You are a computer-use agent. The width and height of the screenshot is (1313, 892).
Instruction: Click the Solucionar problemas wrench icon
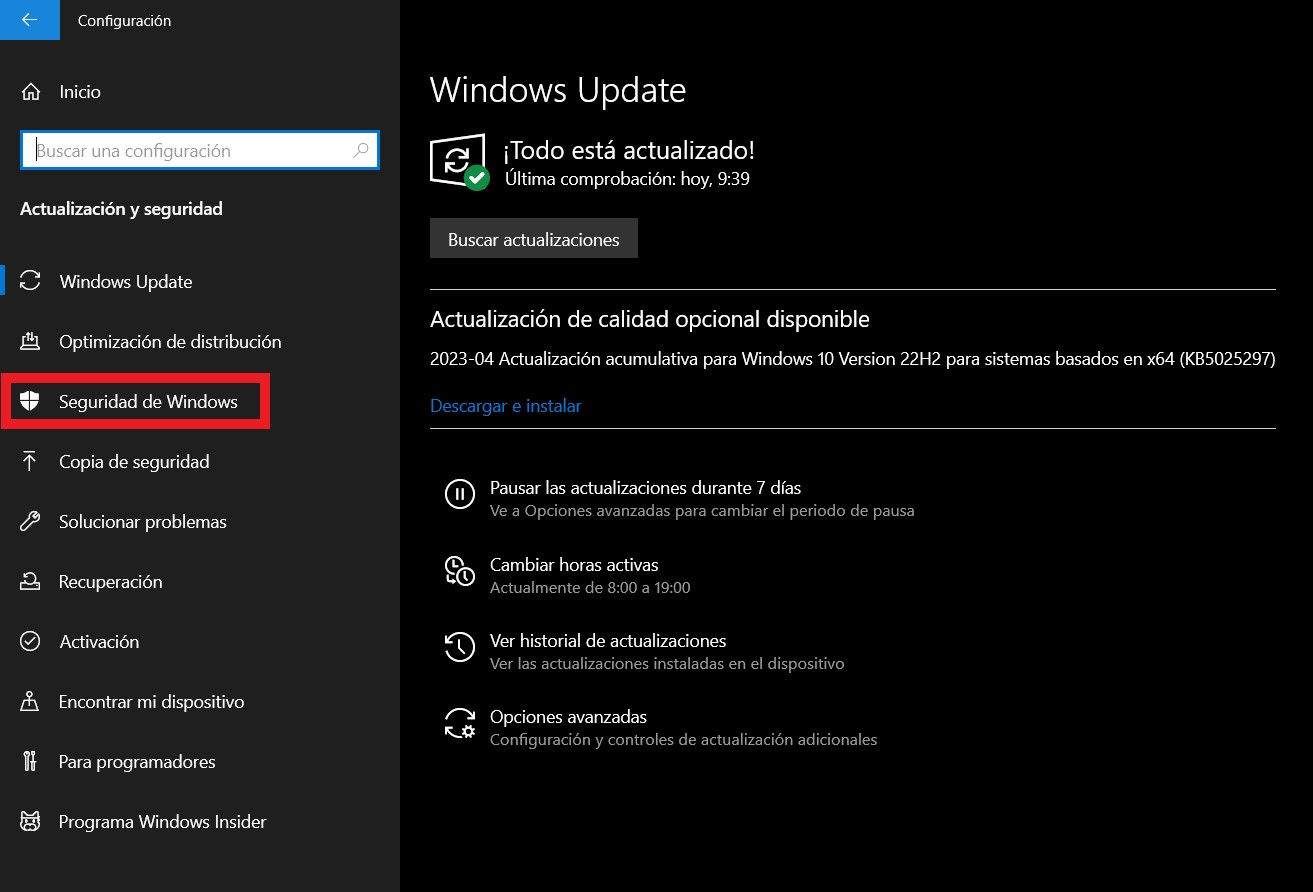pyautogui.click(x=30, y=521)
